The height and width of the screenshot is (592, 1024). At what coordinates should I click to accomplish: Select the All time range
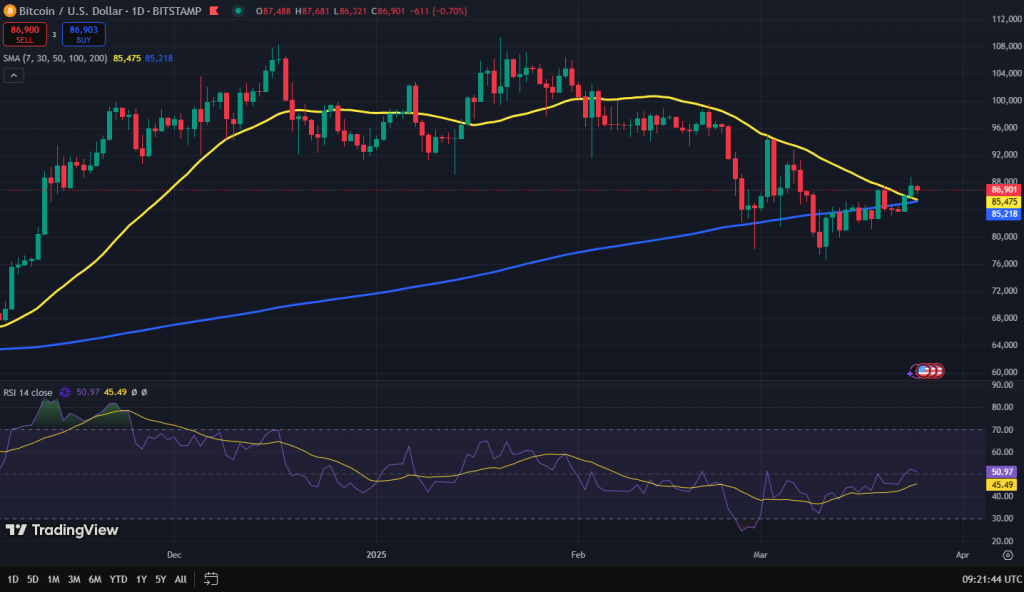click(x=181, y=579)
